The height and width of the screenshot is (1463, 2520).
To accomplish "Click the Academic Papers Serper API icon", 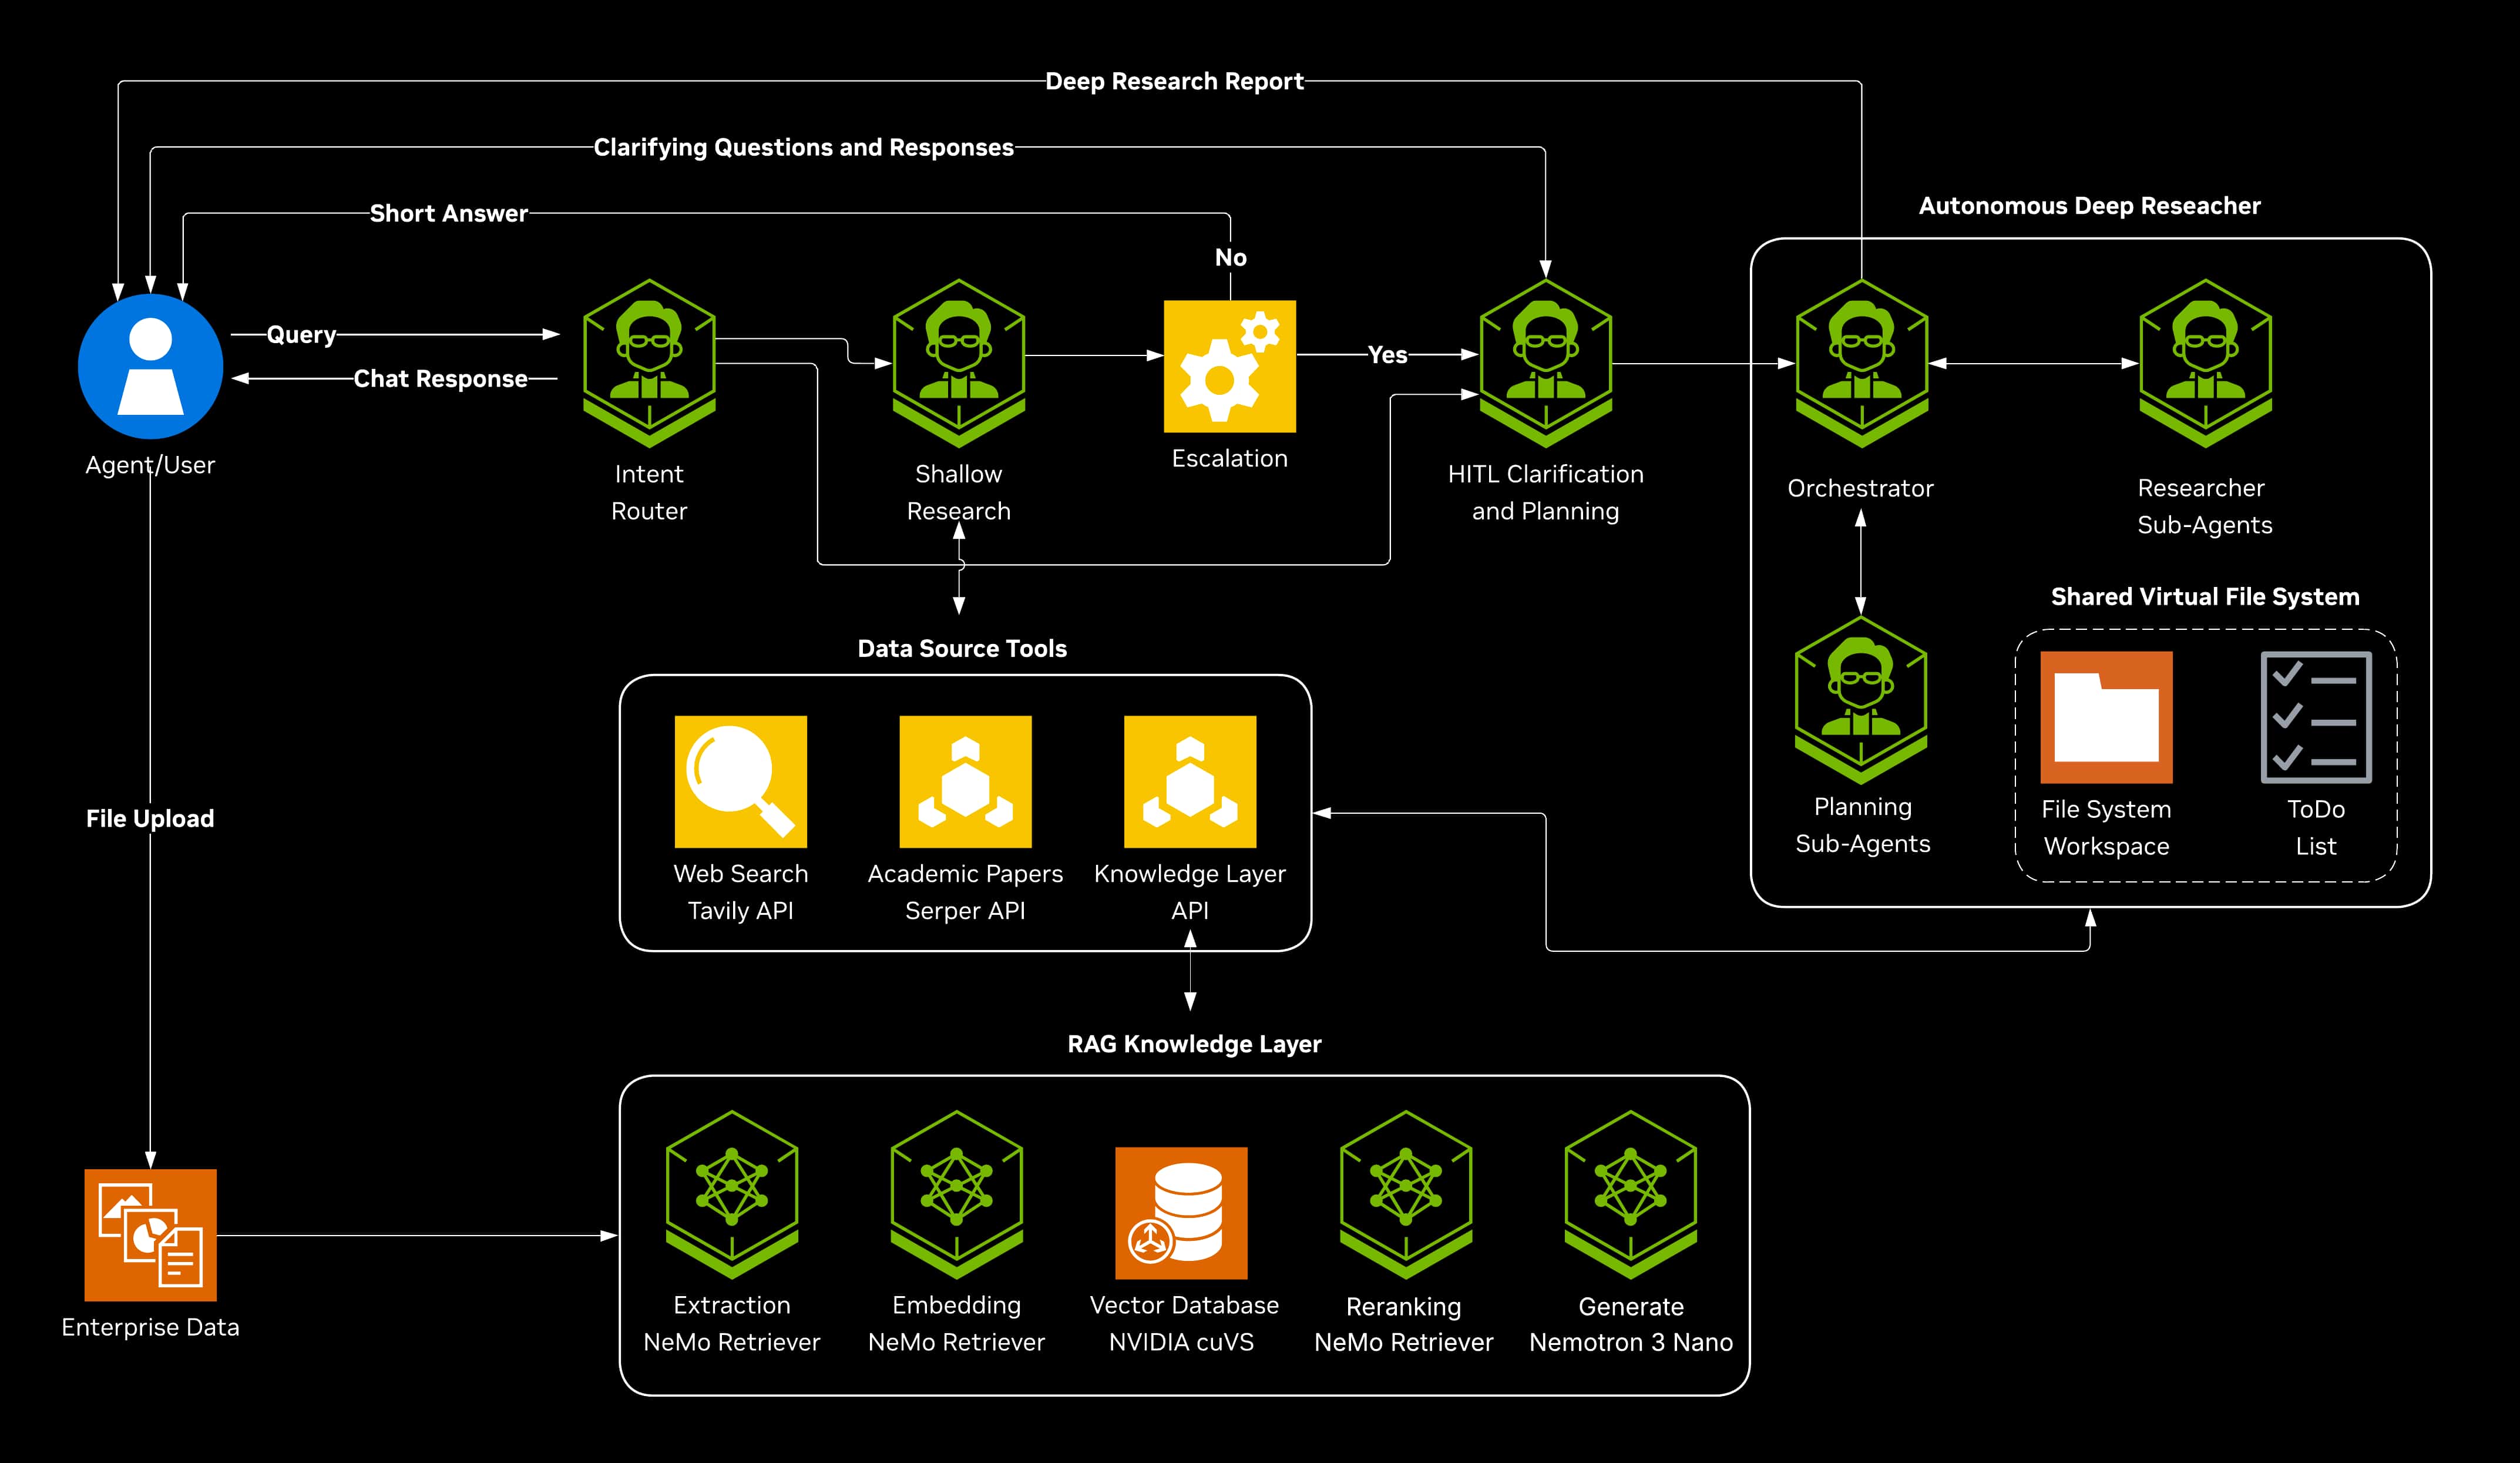I will coord(965,781).
